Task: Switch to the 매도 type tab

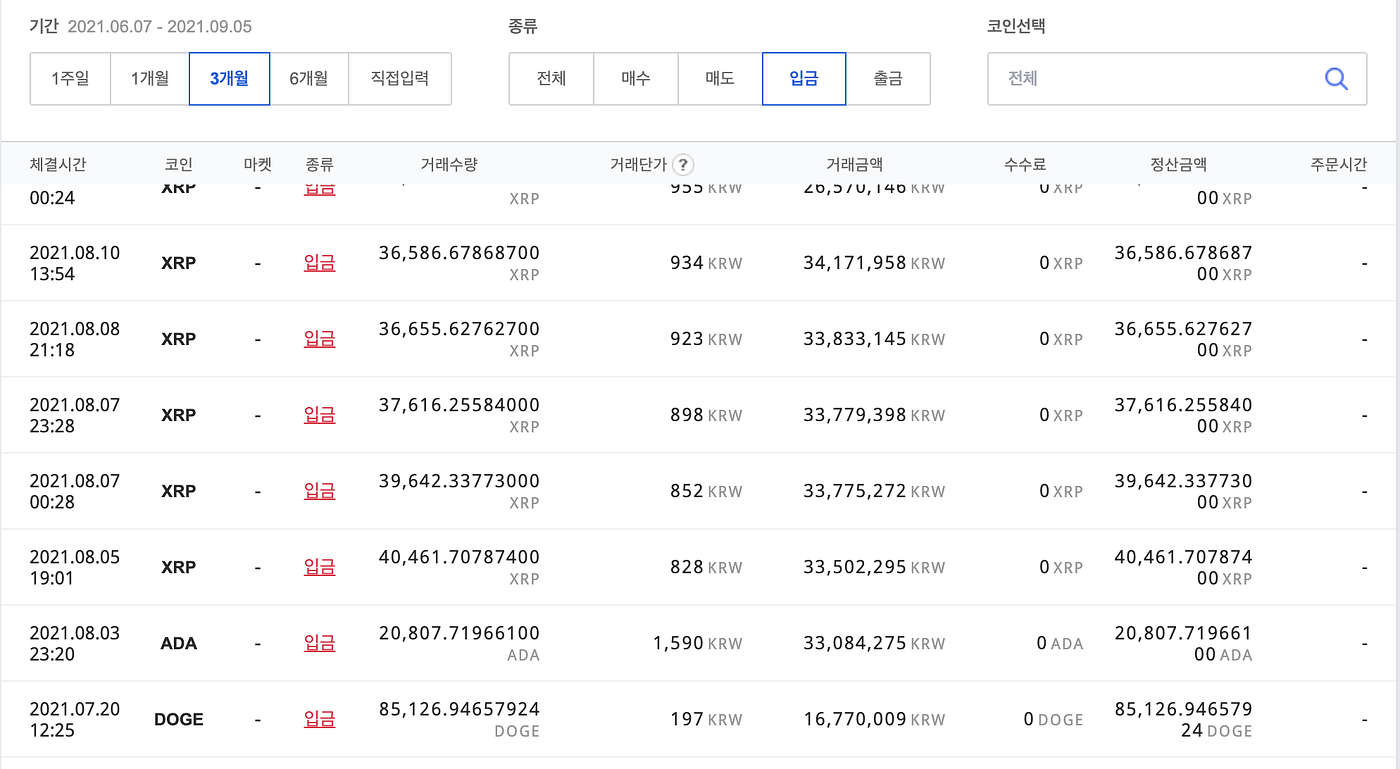Action: tap(720, 79)
